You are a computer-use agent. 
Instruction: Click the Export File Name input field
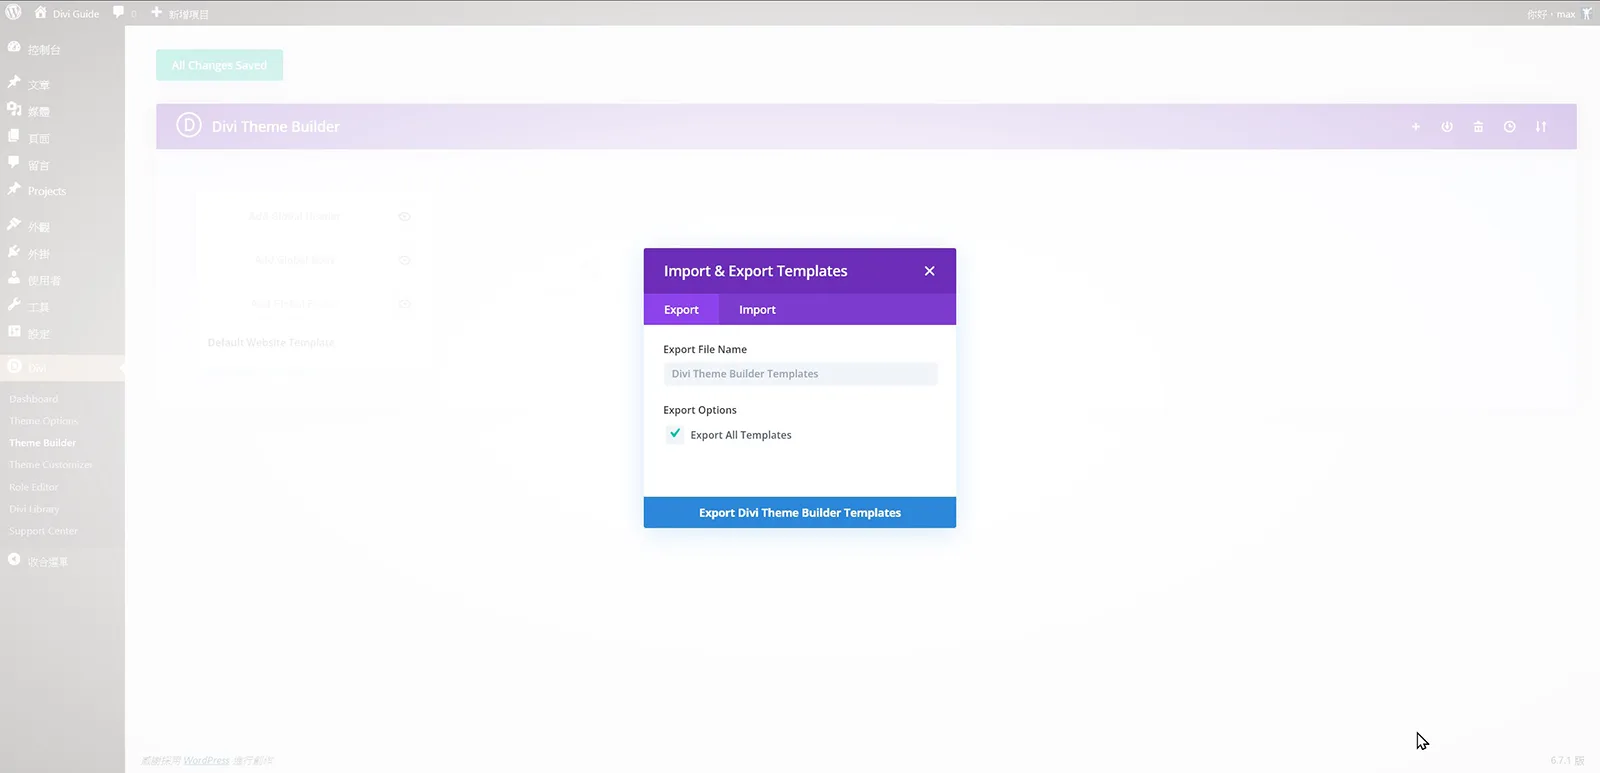click(x=800, y=374)
